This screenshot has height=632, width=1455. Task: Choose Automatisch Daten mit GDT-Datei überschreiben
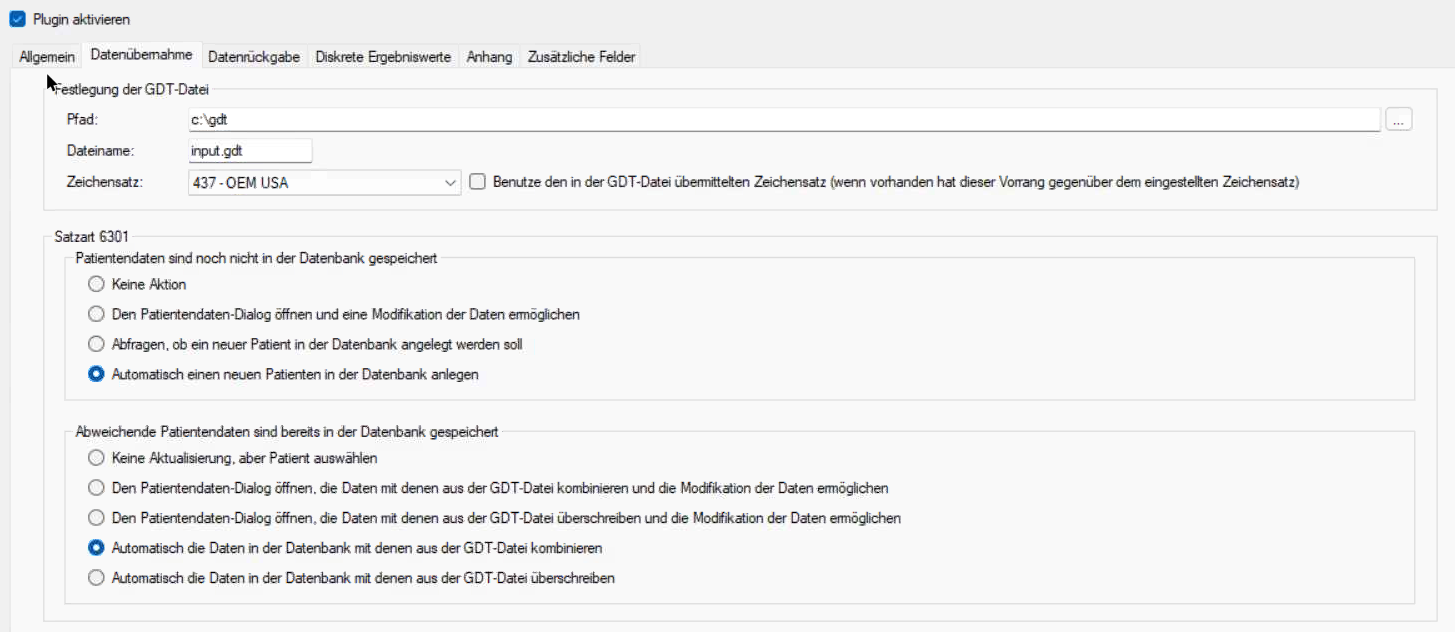[96, 578]
